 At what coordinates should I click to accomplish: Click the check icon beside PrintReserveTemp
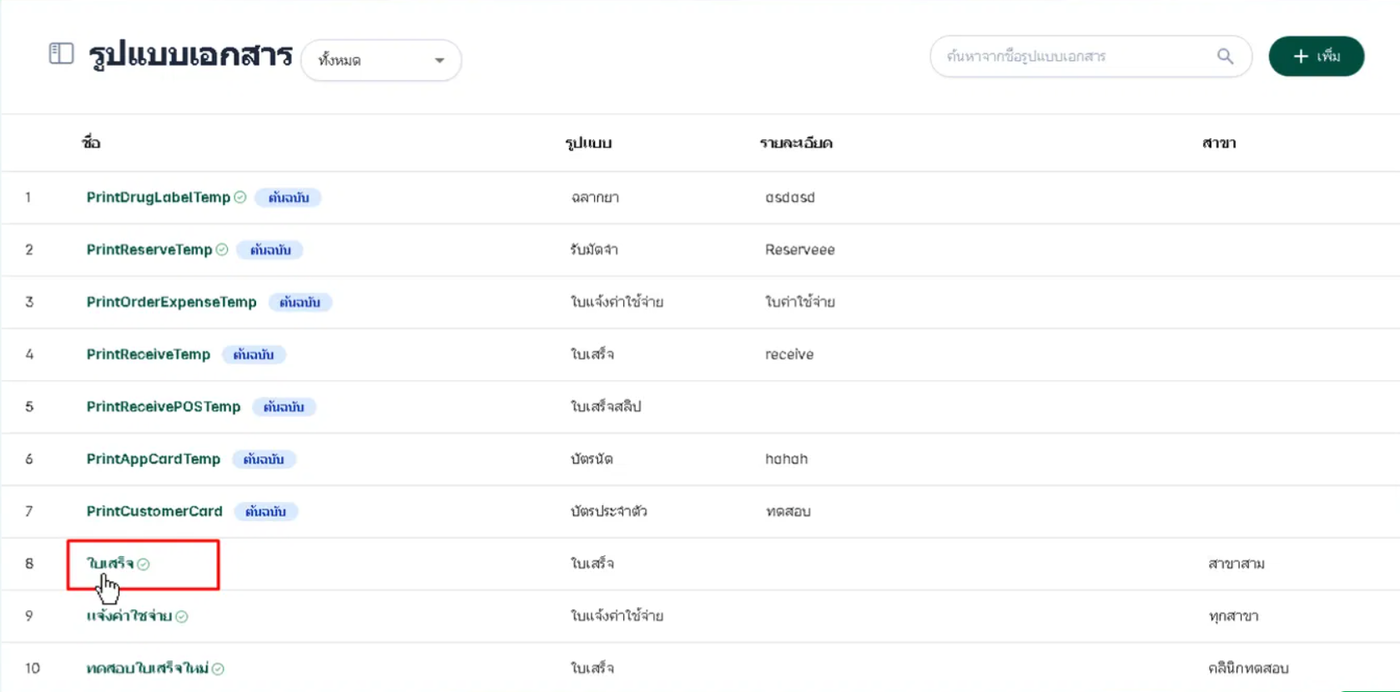coord(222,250)
